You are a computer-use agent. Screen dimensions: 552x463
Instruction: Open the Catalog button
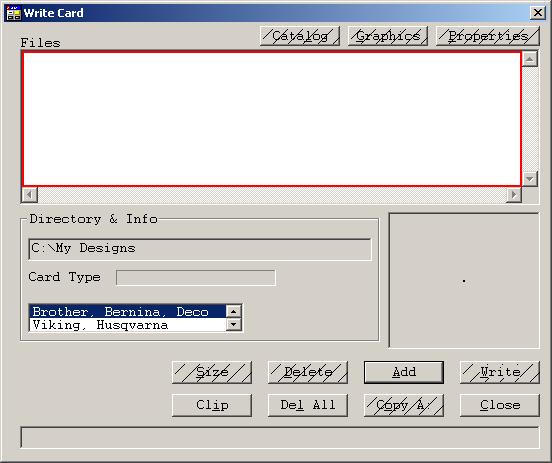pos(300,36)
